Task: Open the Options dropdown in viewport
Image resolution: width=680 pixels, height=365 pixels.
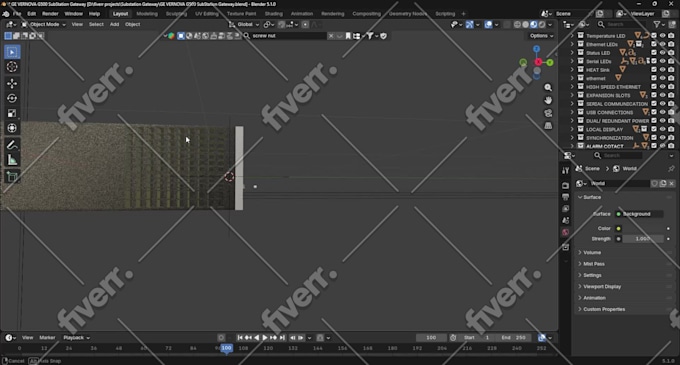Action: [541, 36]
